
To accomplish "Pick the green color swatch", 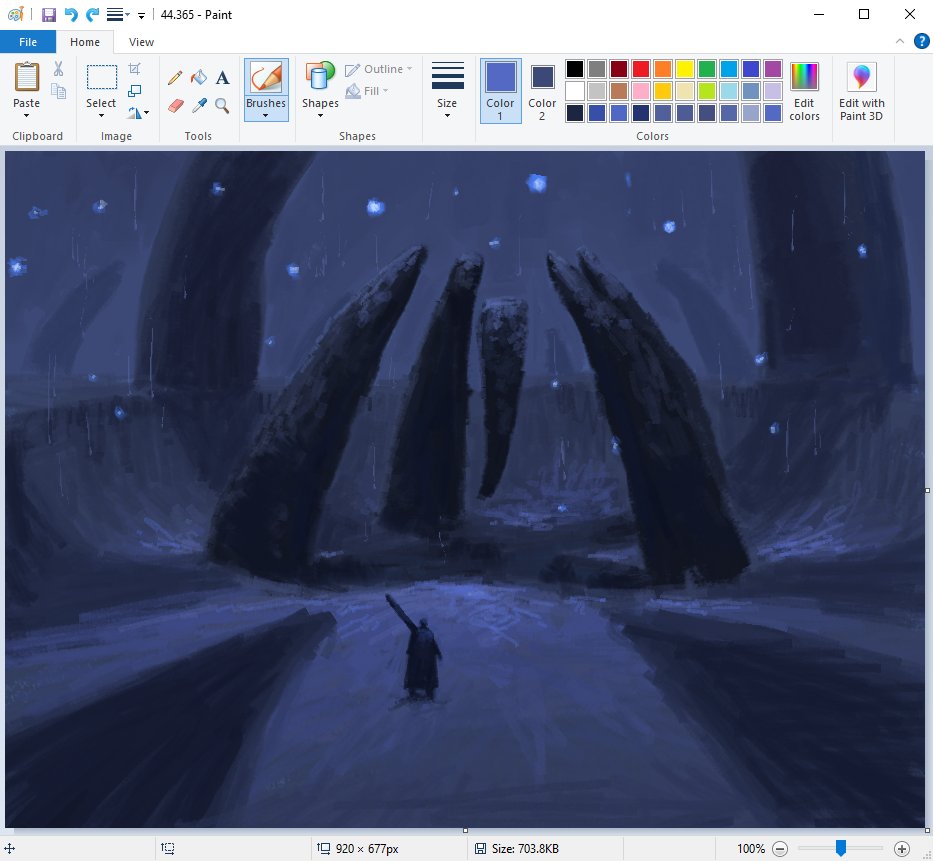I will tap(707, 69).
